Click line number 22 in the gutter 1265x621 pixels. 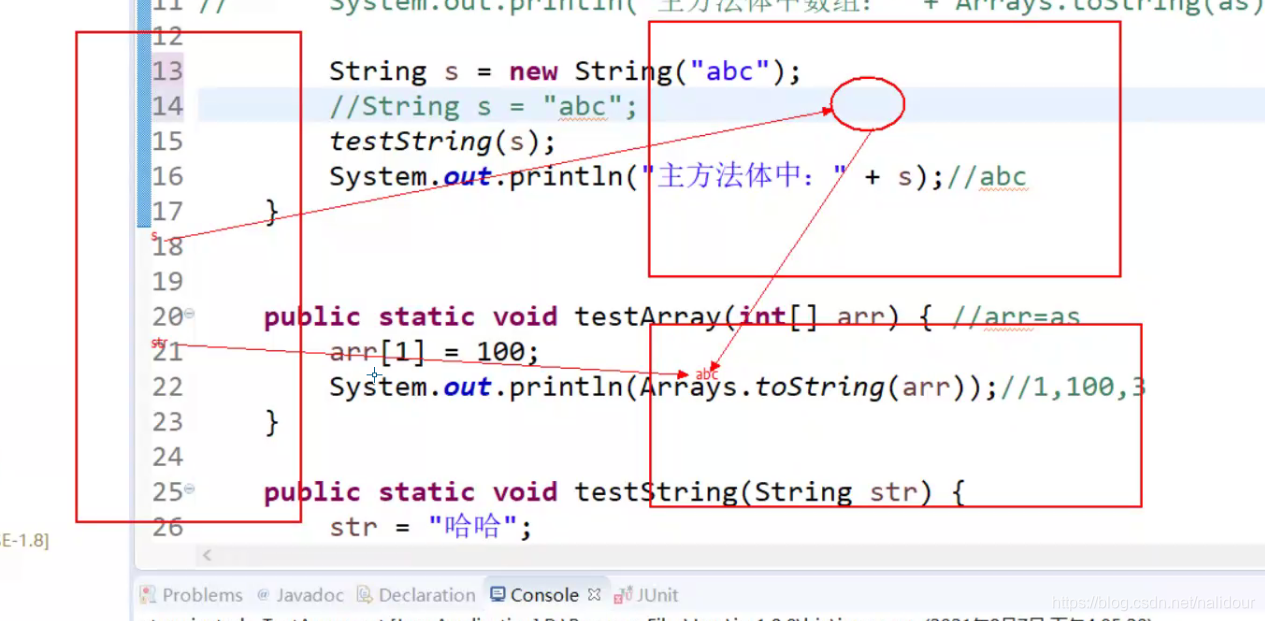(x=167, y=387)
